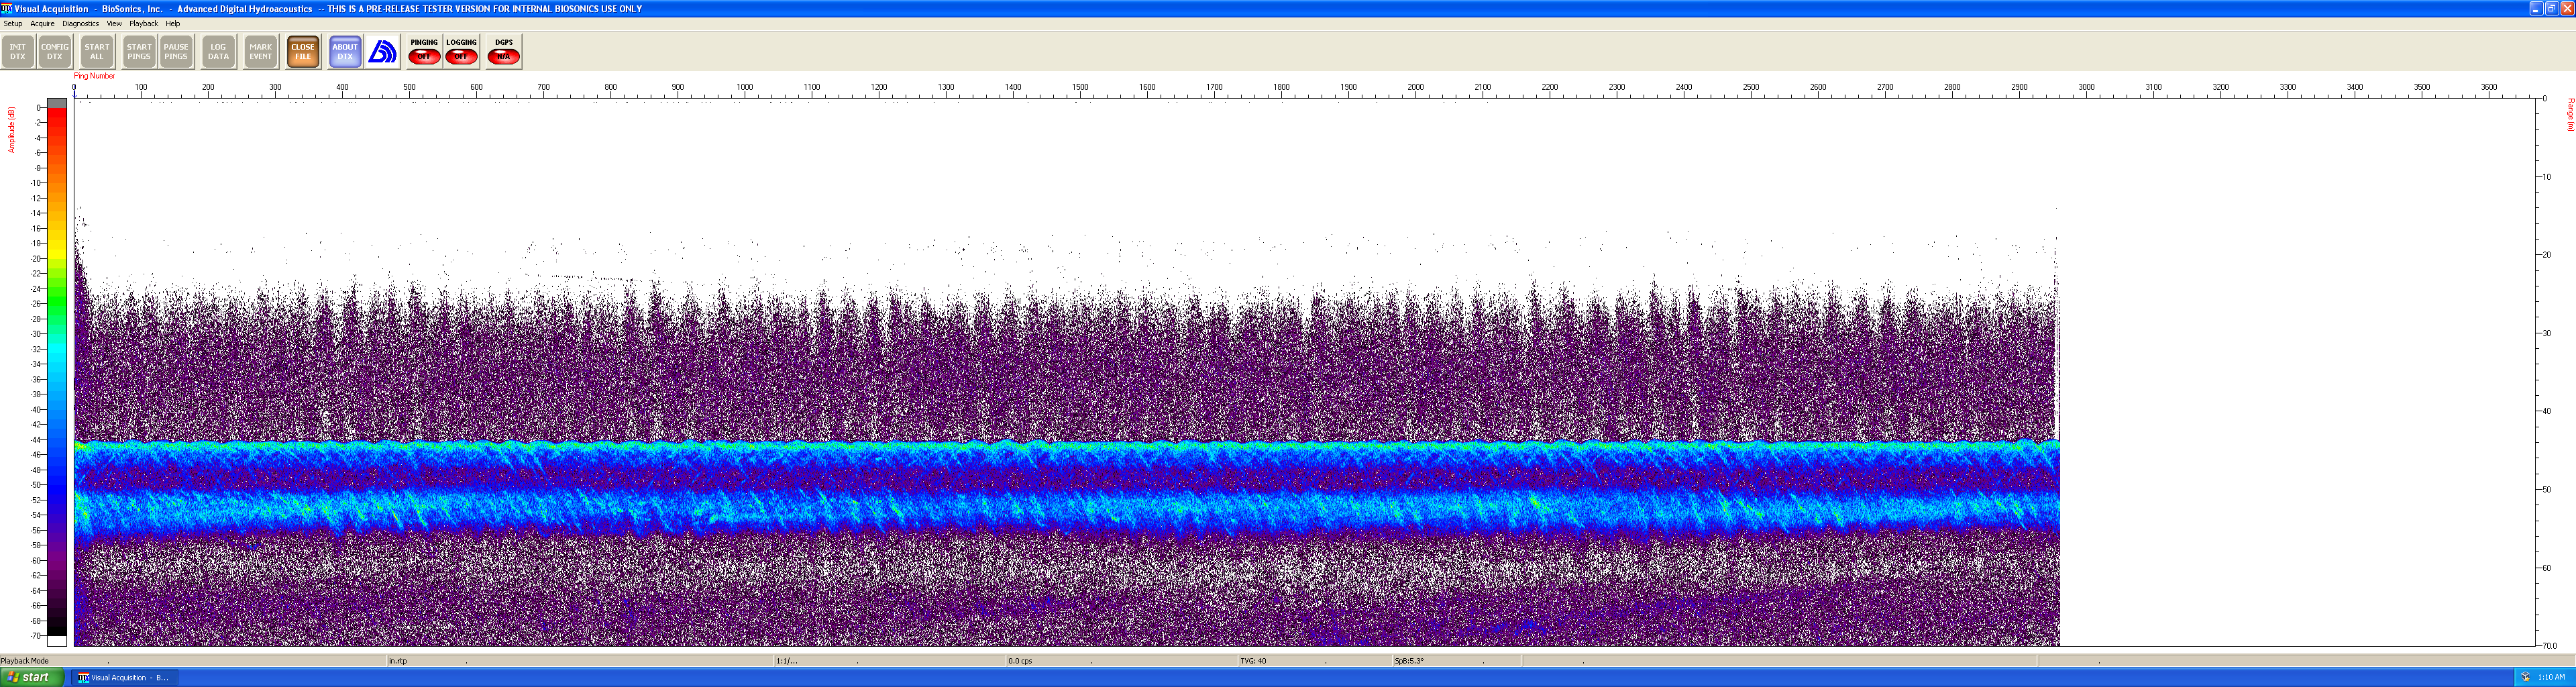Screen dimensions: 2576x687
Task: Open the Help menu
Action: point(173,24)
